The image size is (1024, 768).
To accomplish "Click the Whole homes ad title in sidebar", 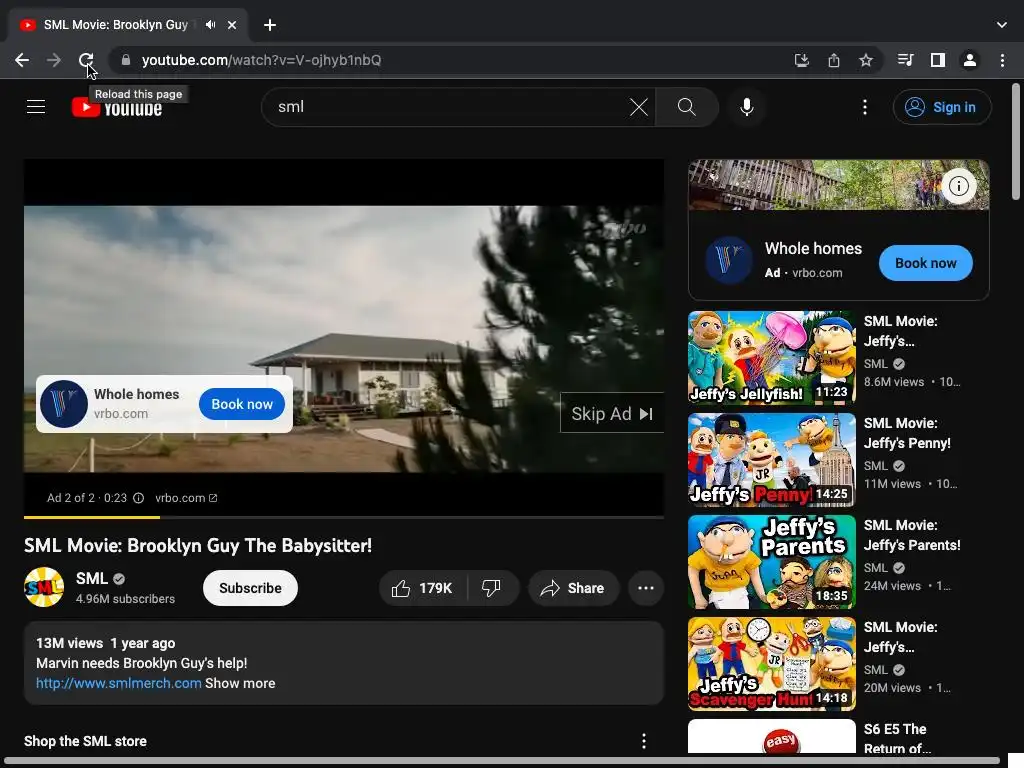I will (813, 248).
